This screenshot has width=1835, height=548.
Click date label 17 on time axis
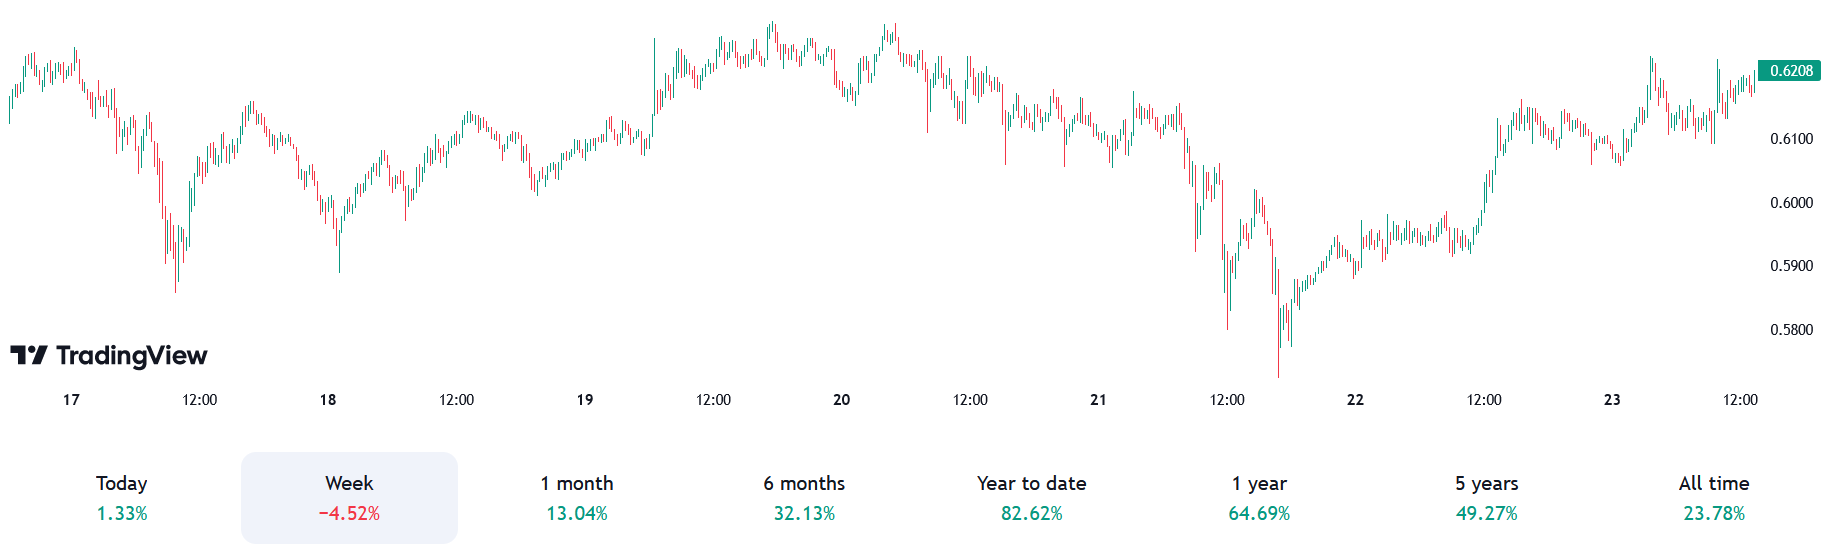pos(71,400)
